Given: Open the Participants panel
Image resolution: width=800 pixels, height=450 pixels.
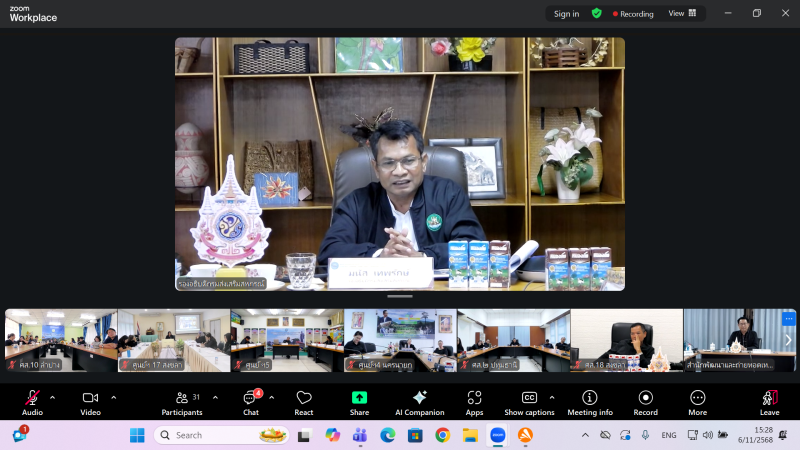Looking at the screenshot, I should pos(181,401).
